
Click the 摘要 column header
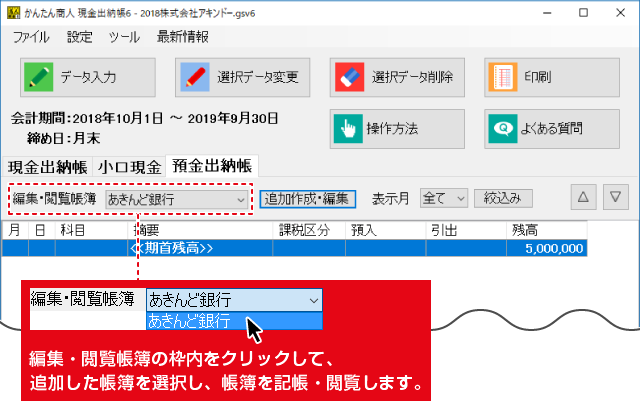[200, 230]
